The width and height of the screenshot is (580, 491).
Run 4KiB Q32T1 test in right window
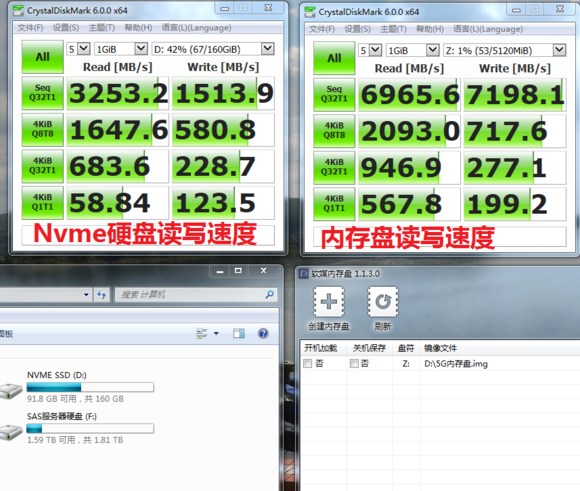[x=334, y=168]
